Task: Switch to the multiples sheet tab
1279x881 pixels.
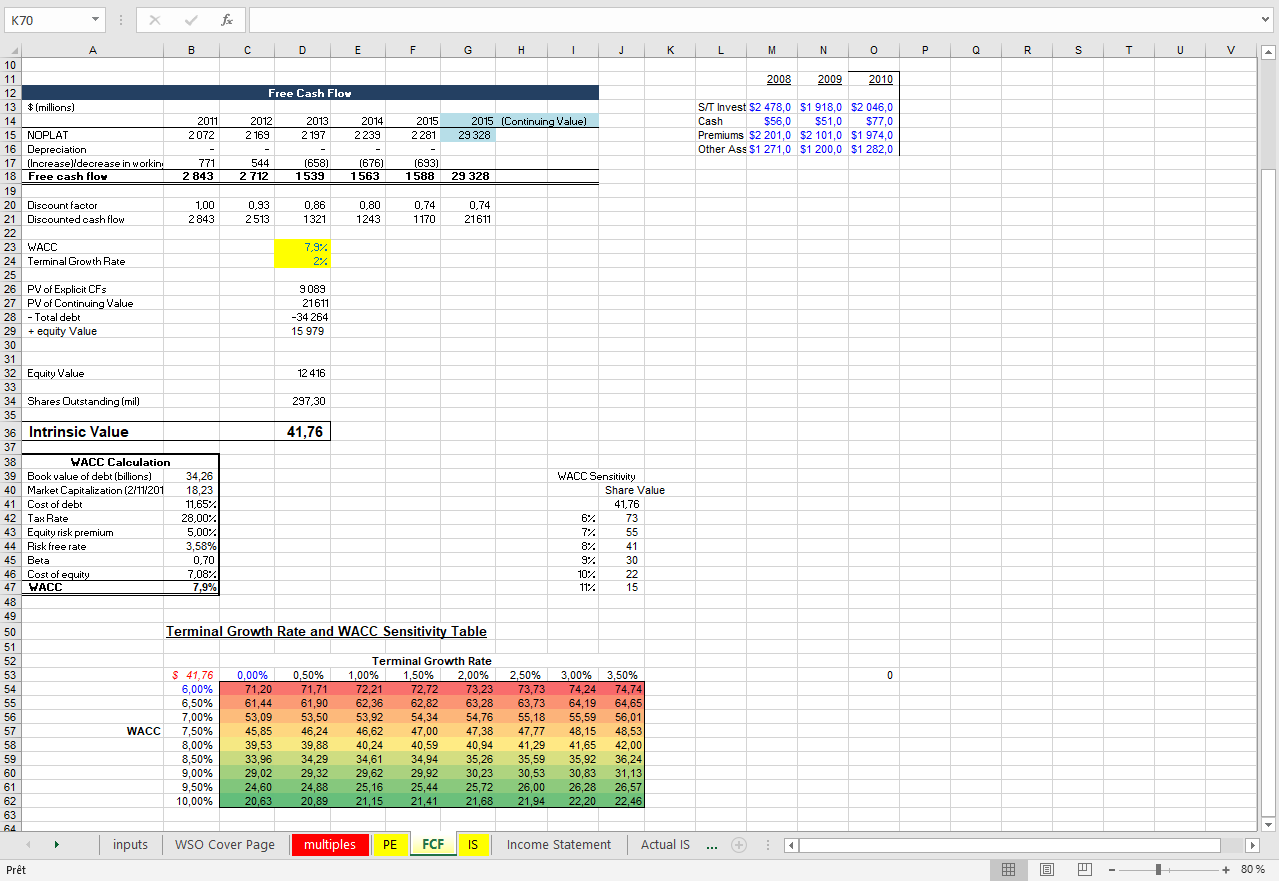Action: point(329,844)
